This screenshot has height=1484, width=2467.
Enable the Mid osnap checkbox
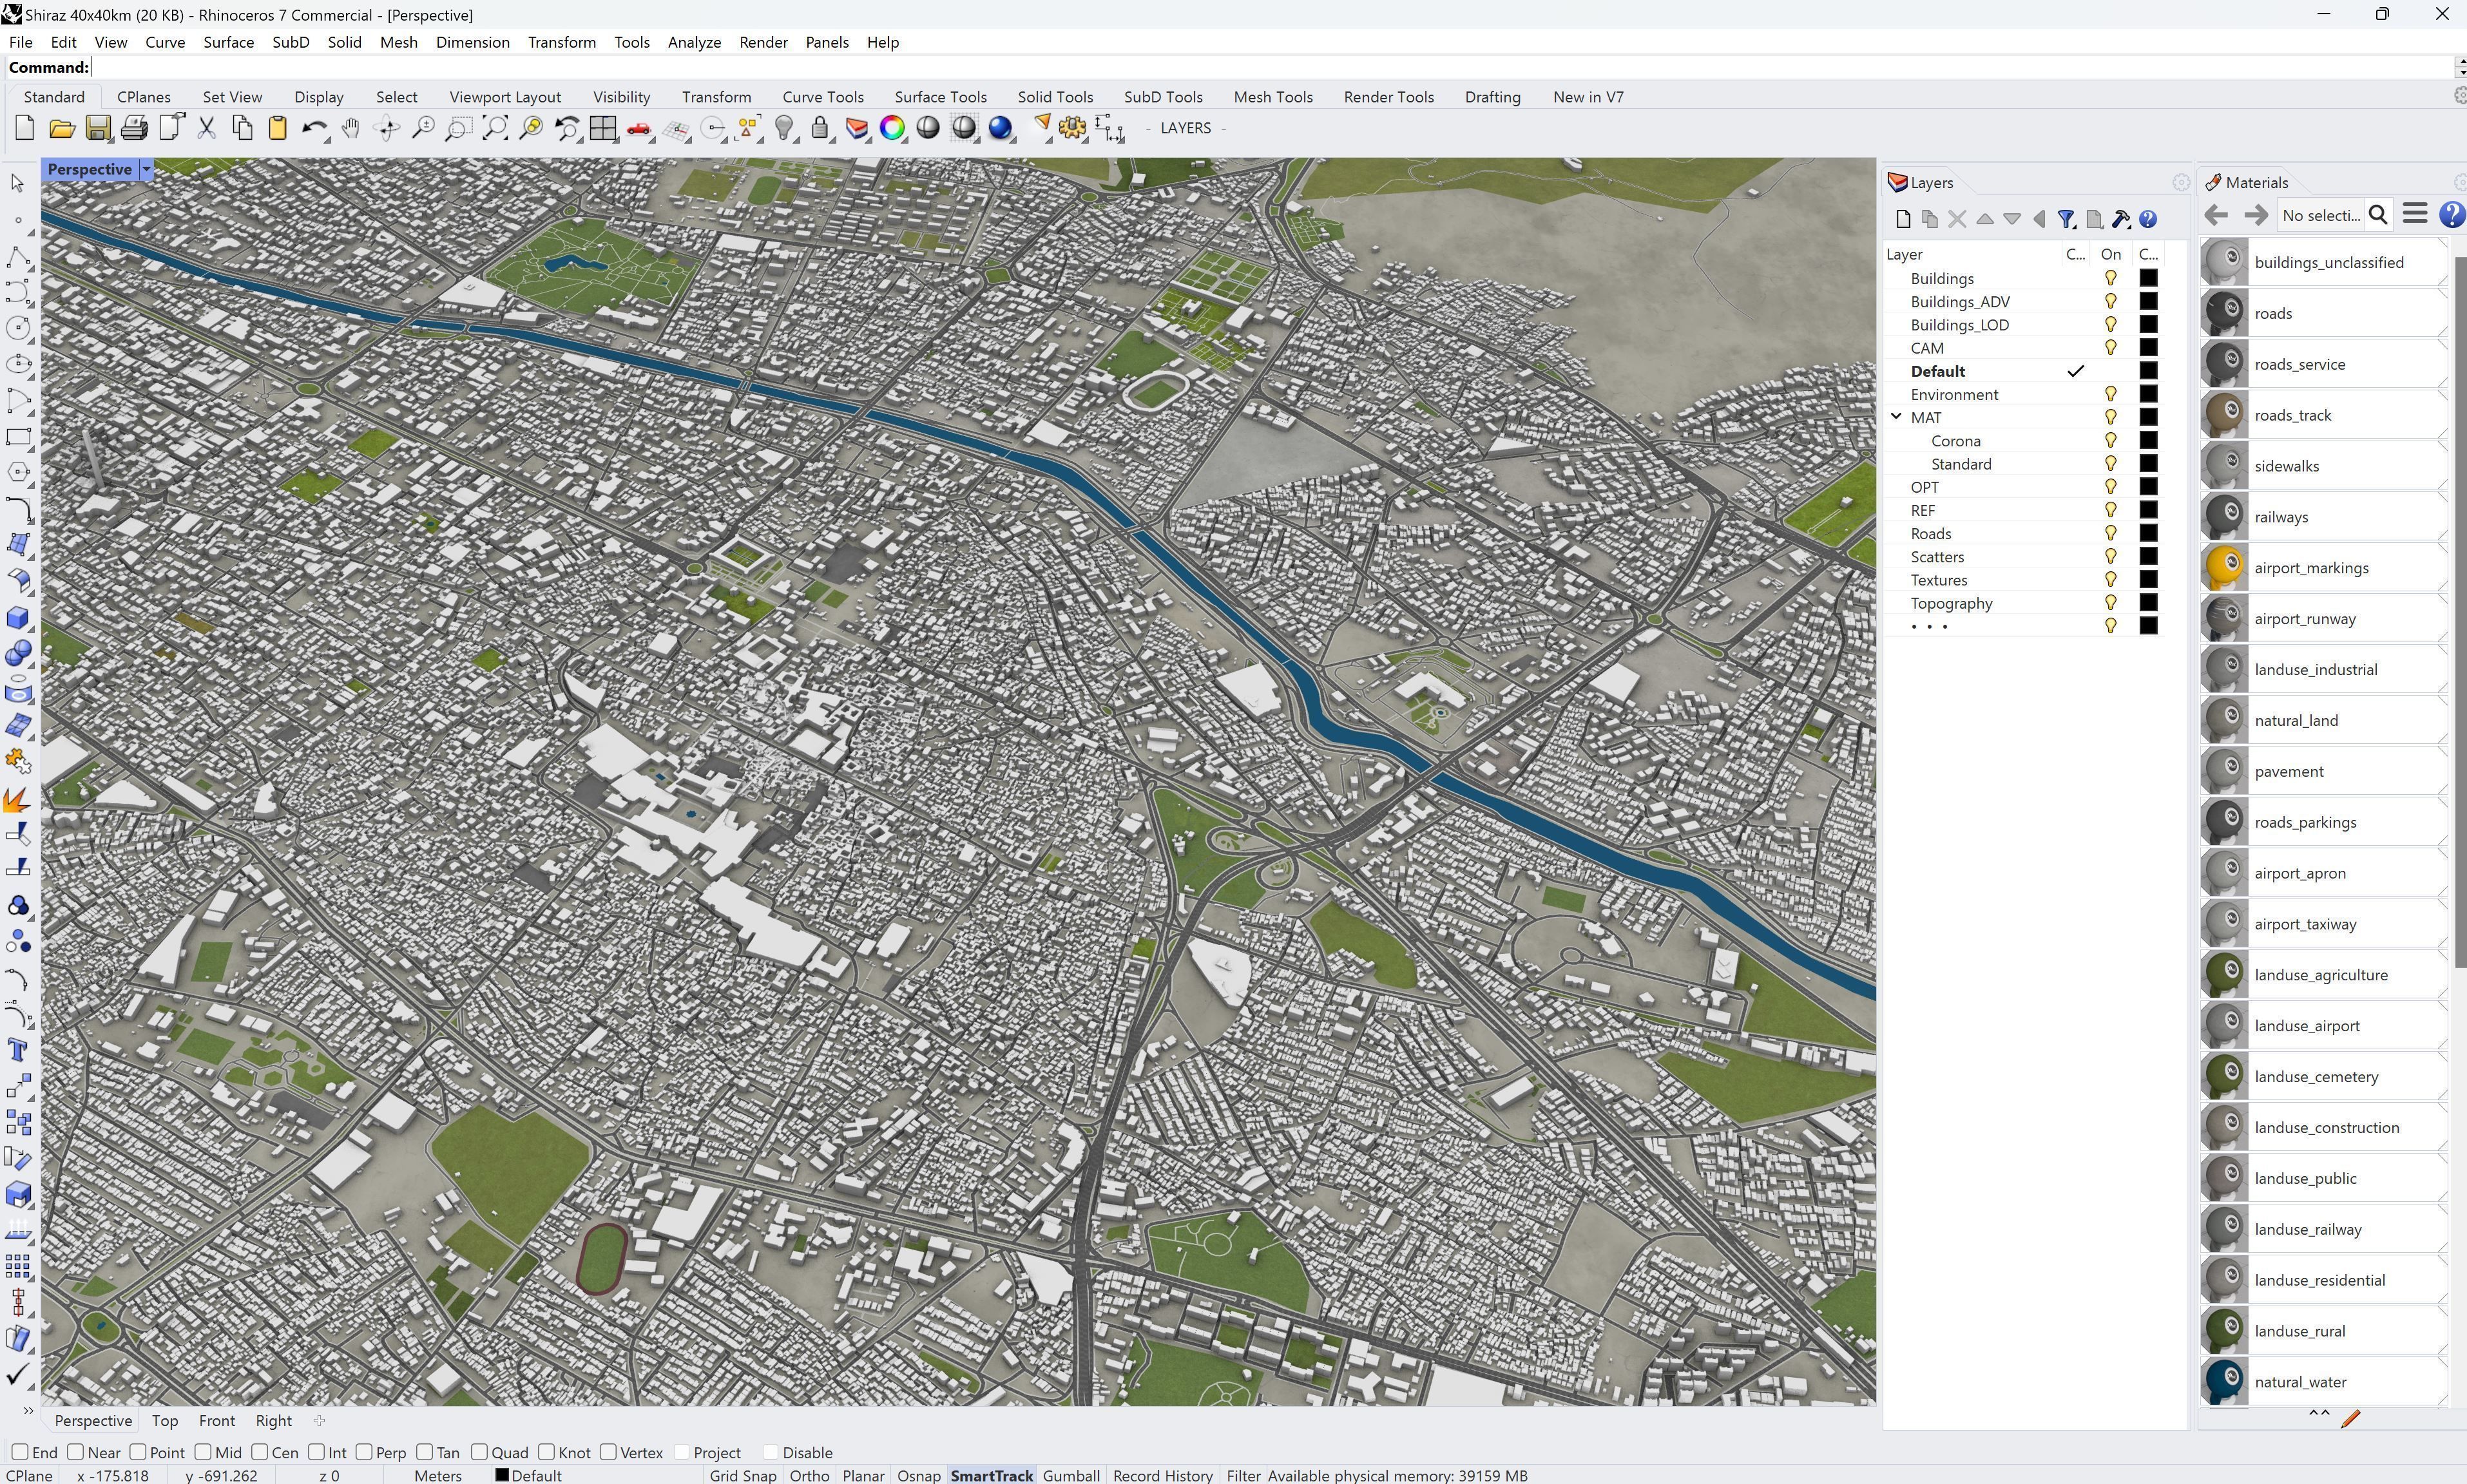coord(203,1452)
